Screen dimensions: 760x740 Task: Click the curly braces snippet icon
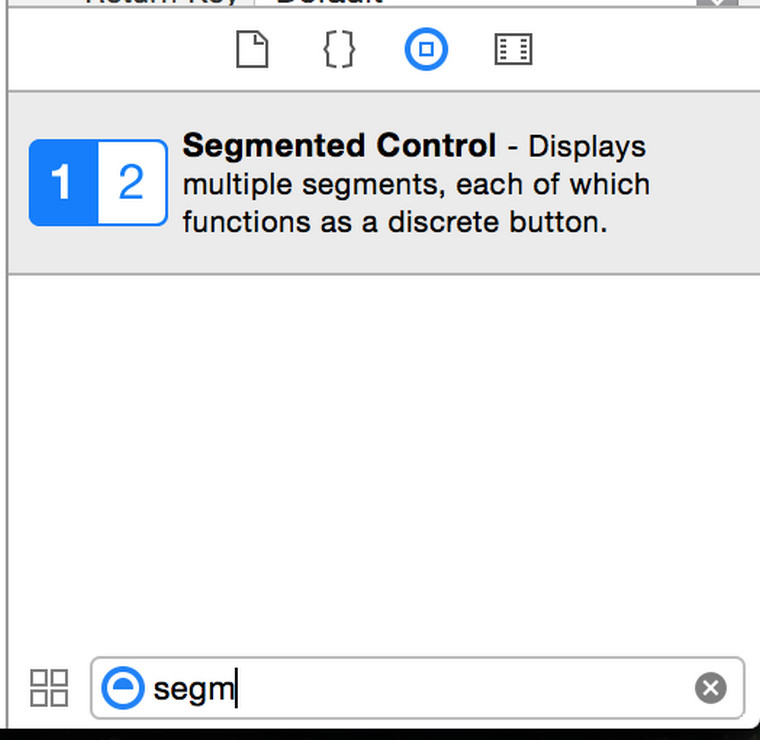[339, 49]
